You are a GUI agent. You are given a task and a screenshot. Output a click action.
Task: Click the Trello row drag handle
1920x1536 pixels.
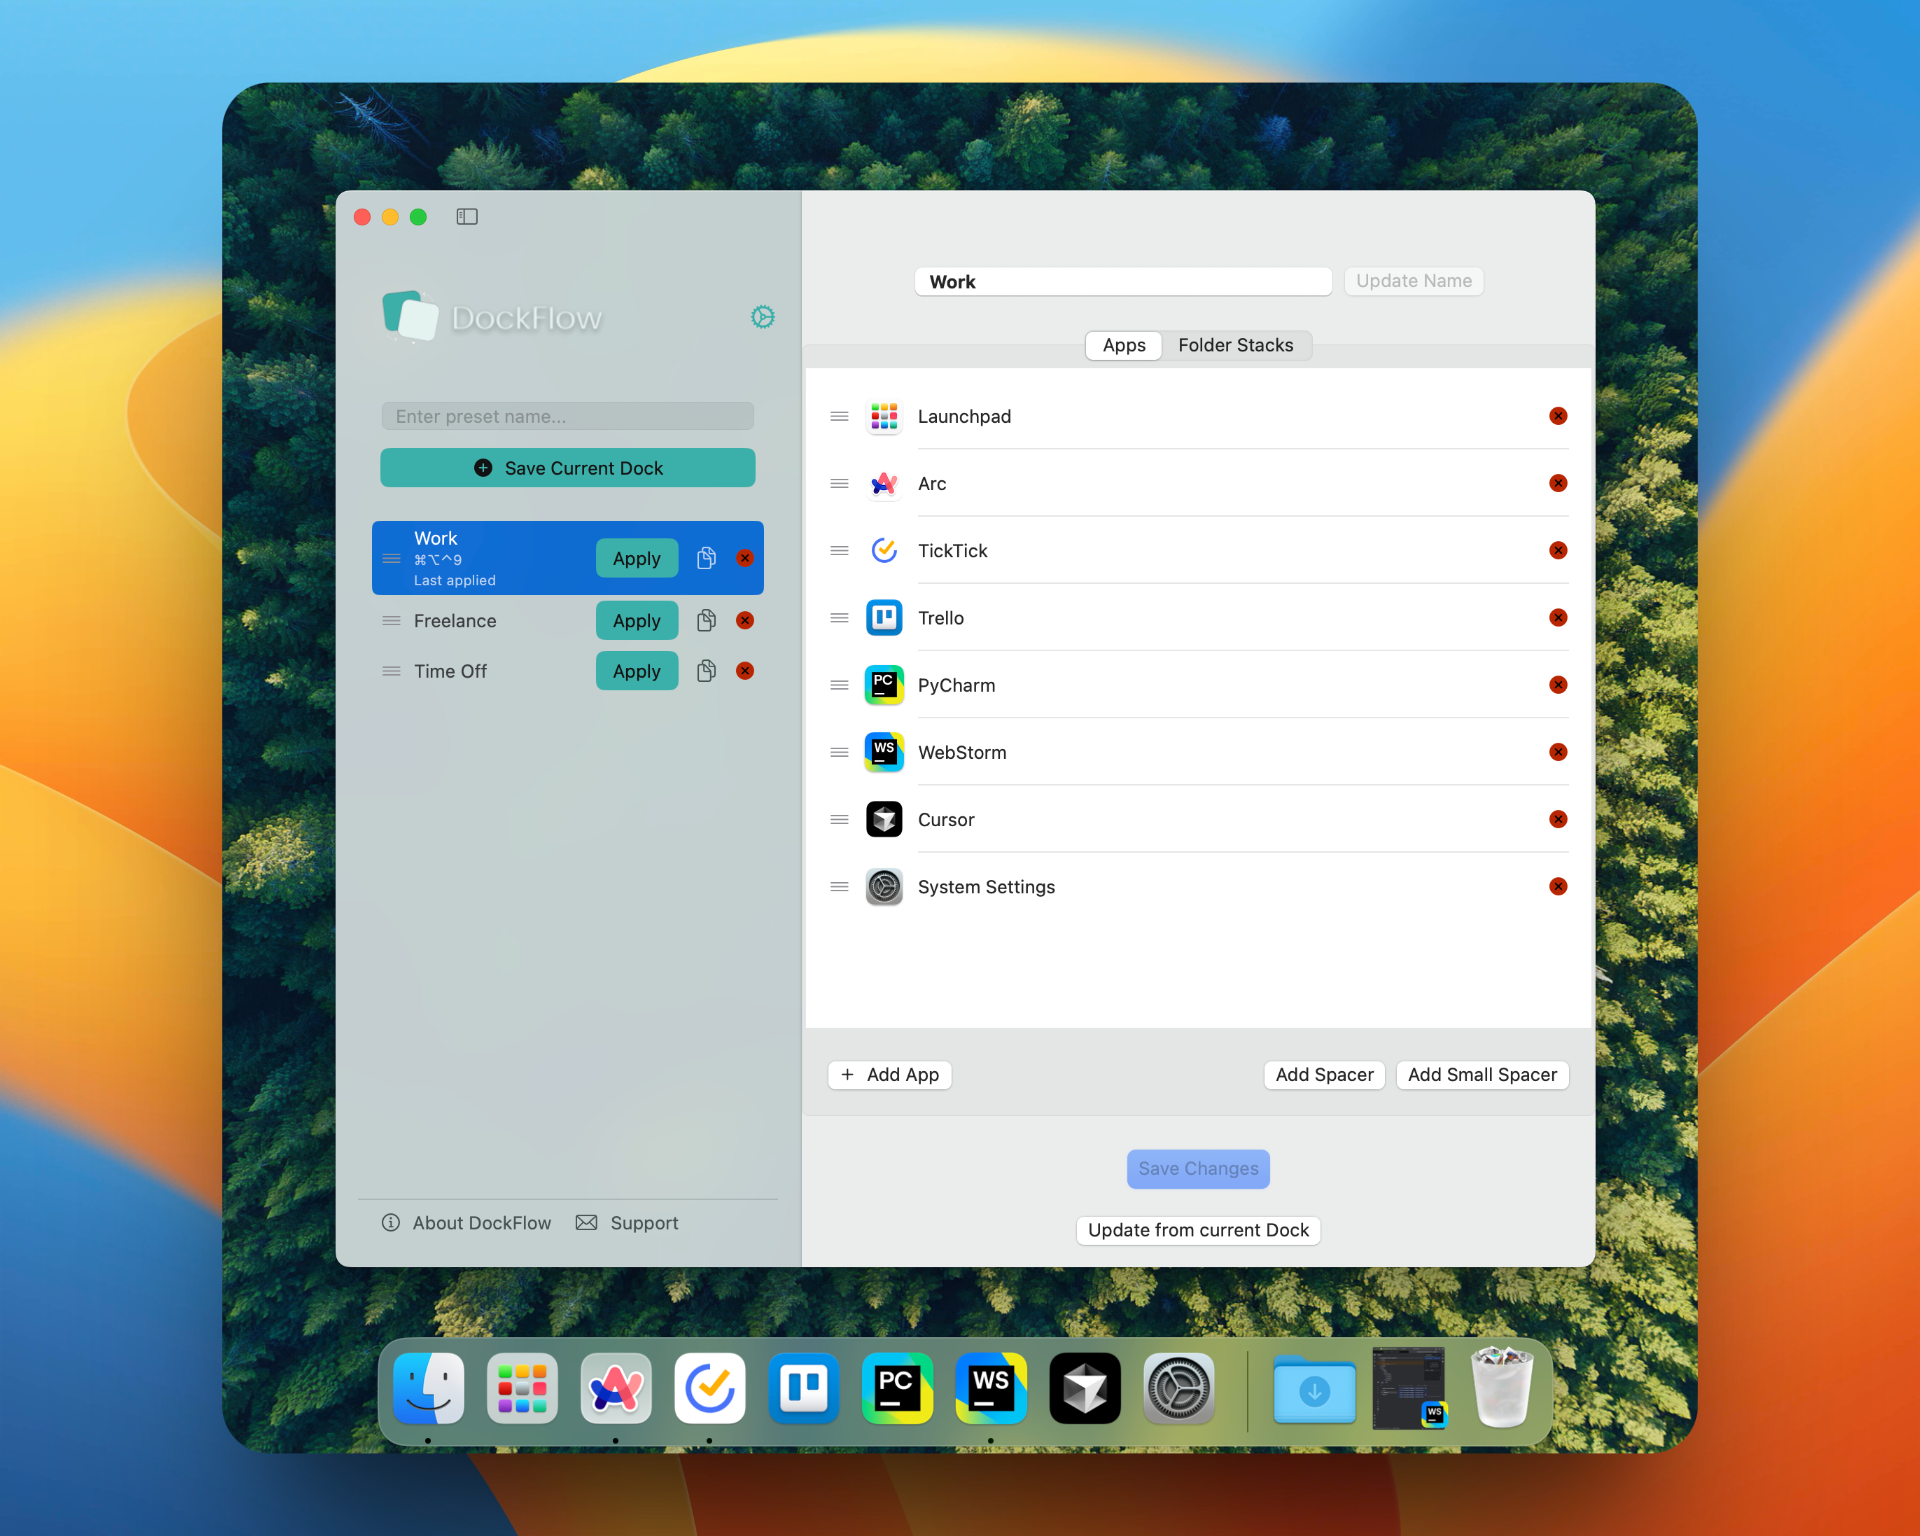(x=840, y=618)
